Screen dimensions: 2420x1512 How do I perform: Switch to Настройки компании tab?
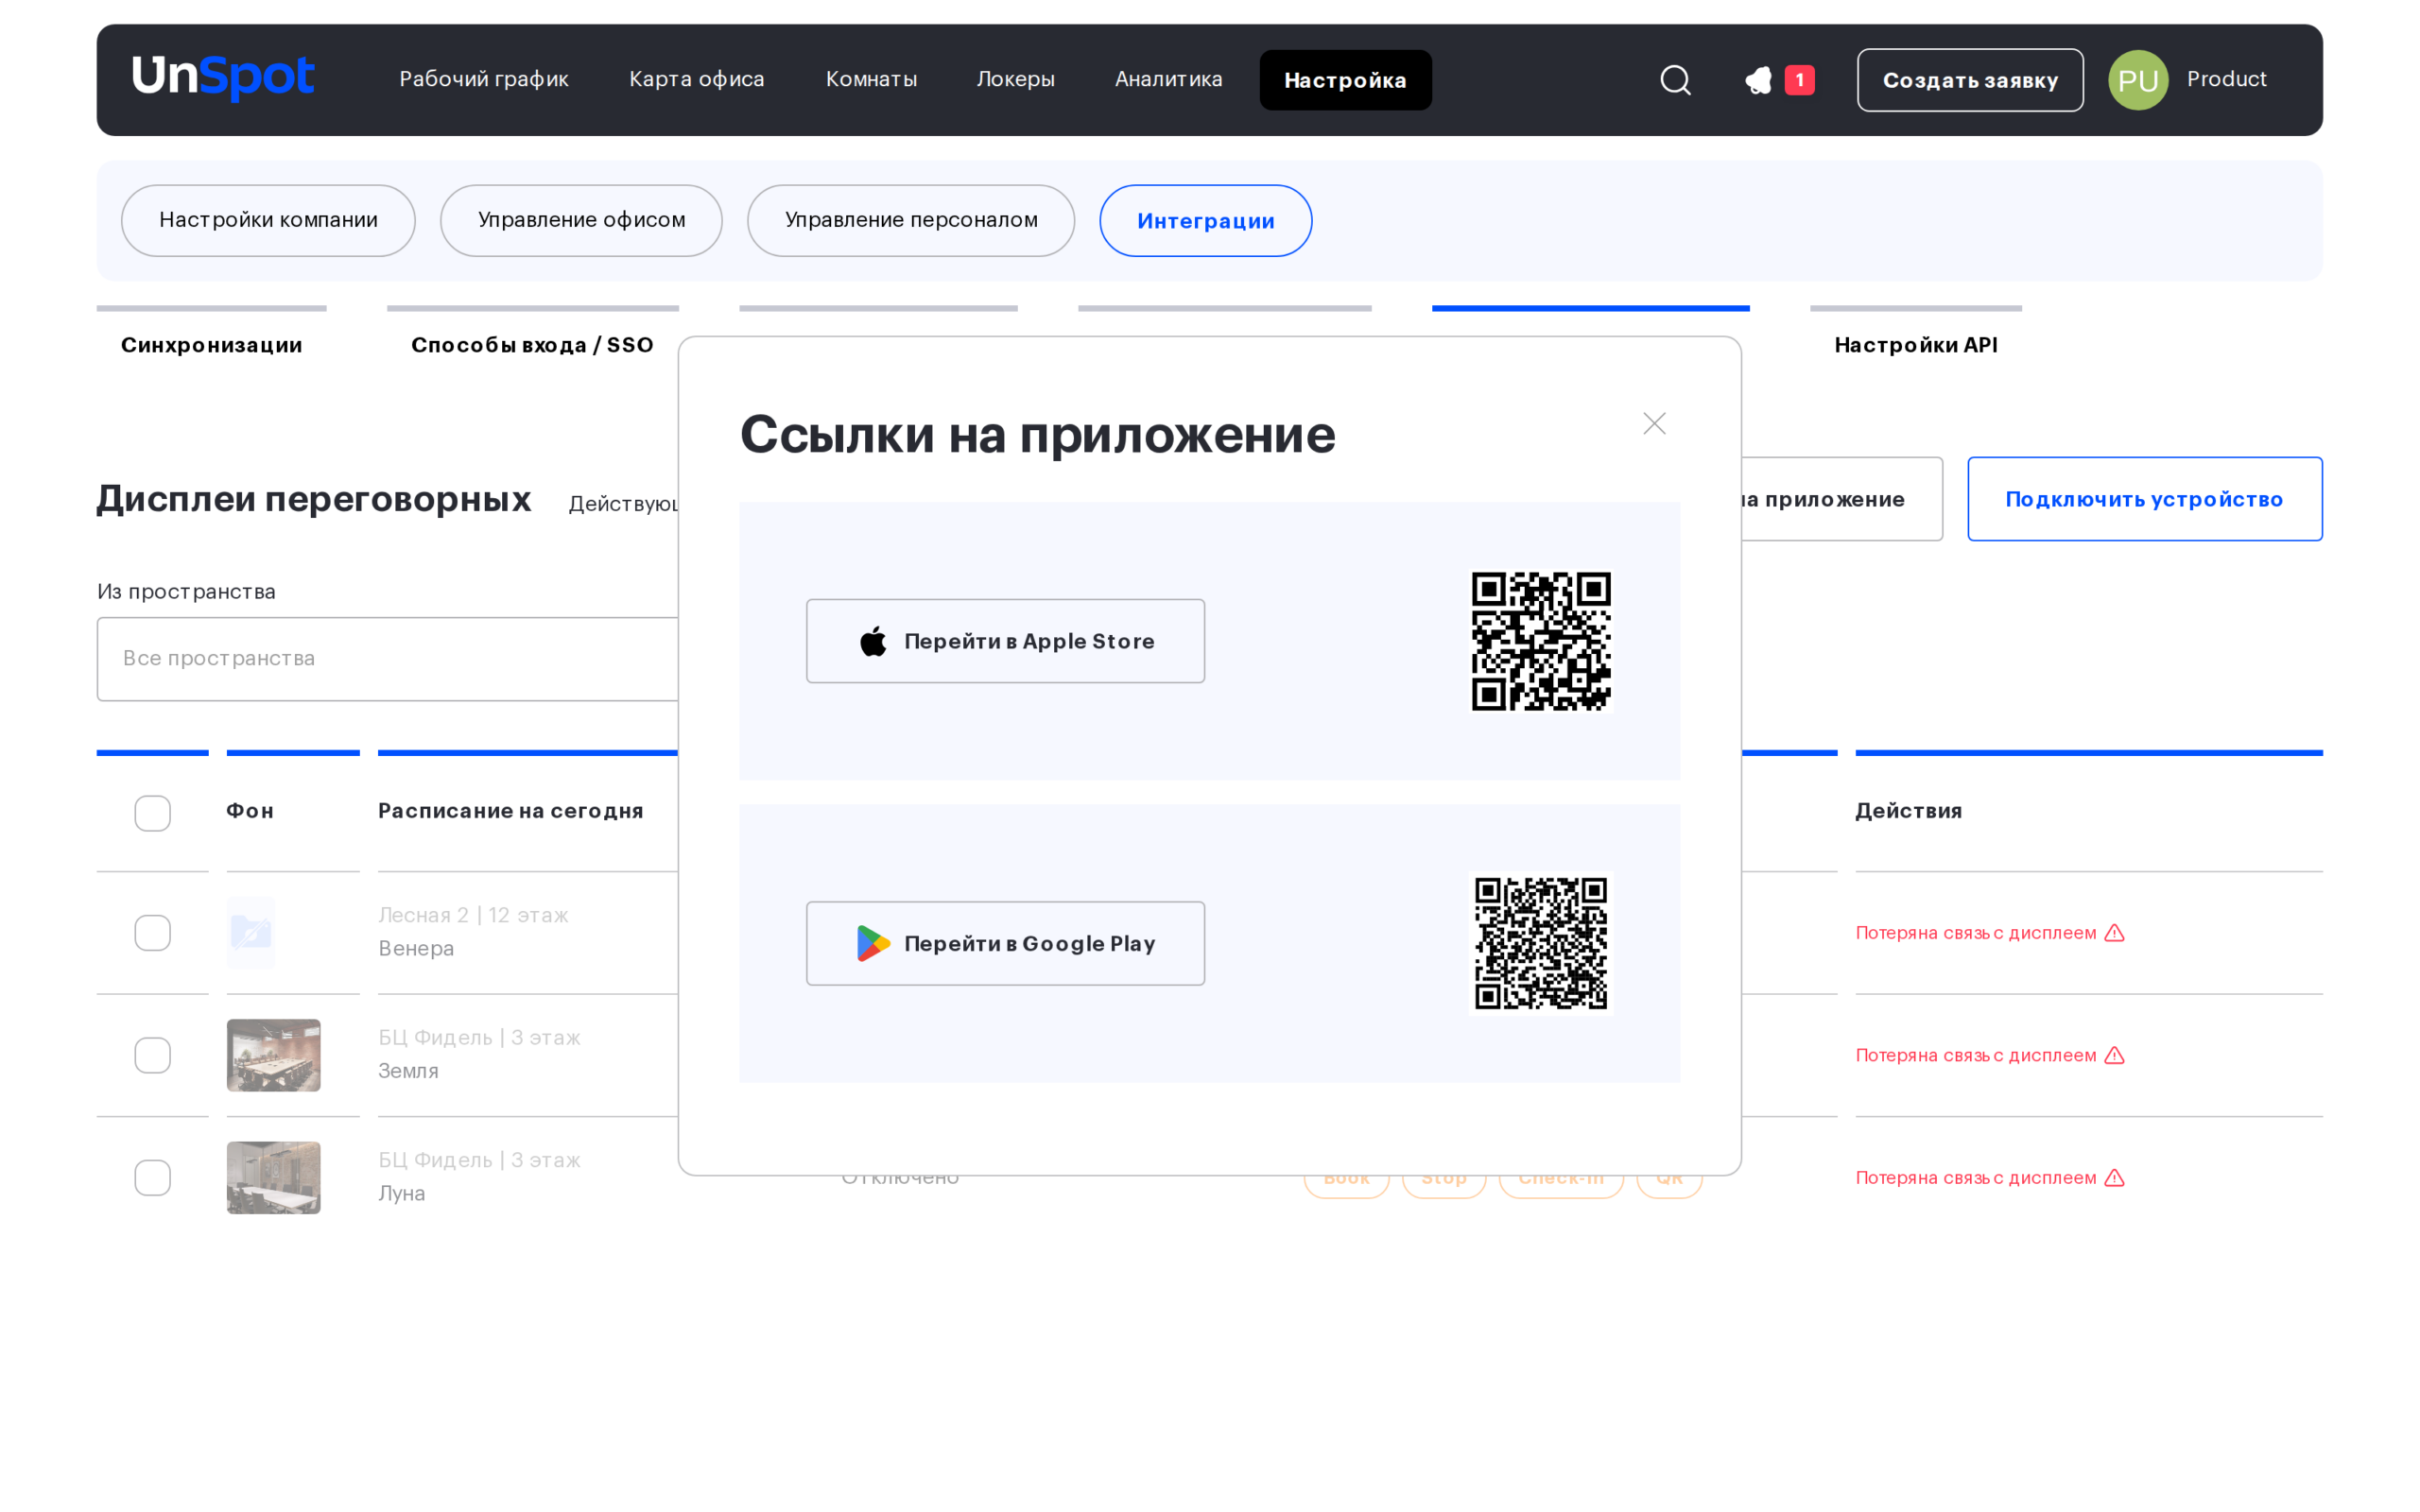pos(268,220)
